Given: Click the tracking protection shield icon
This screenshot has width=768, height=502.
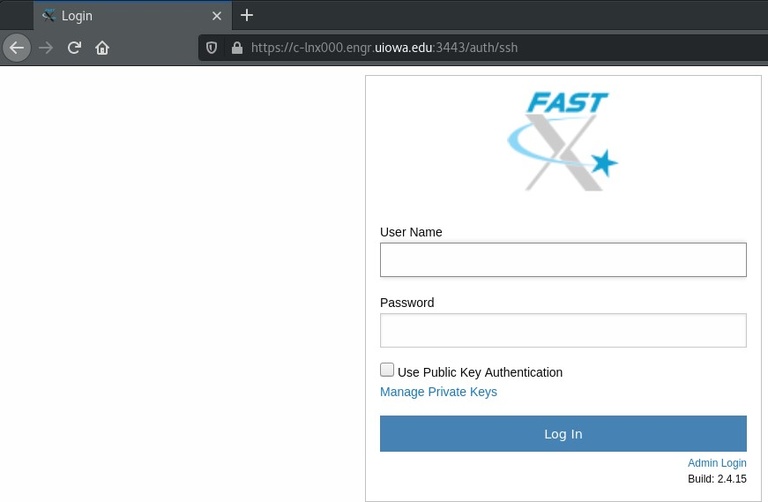Looking at the screenshot, I should coord(211,47).
